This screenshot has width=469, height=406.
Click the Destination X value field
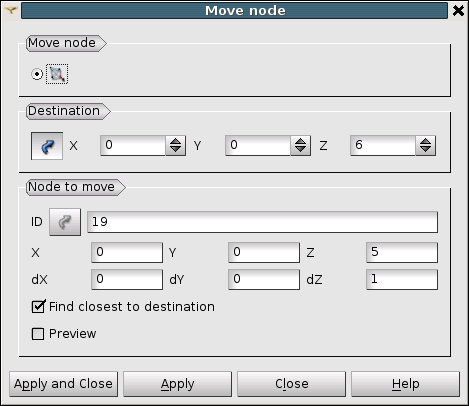pos(133,145)
